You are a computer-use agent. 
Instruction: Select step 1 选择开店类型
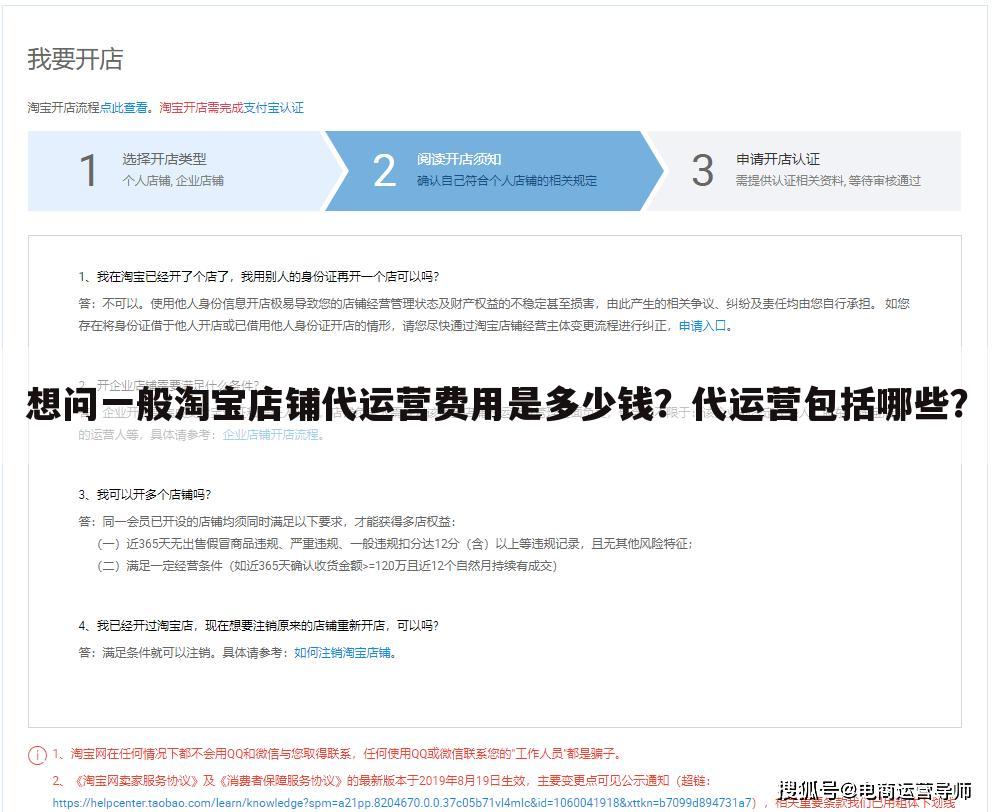click(175, 170)
